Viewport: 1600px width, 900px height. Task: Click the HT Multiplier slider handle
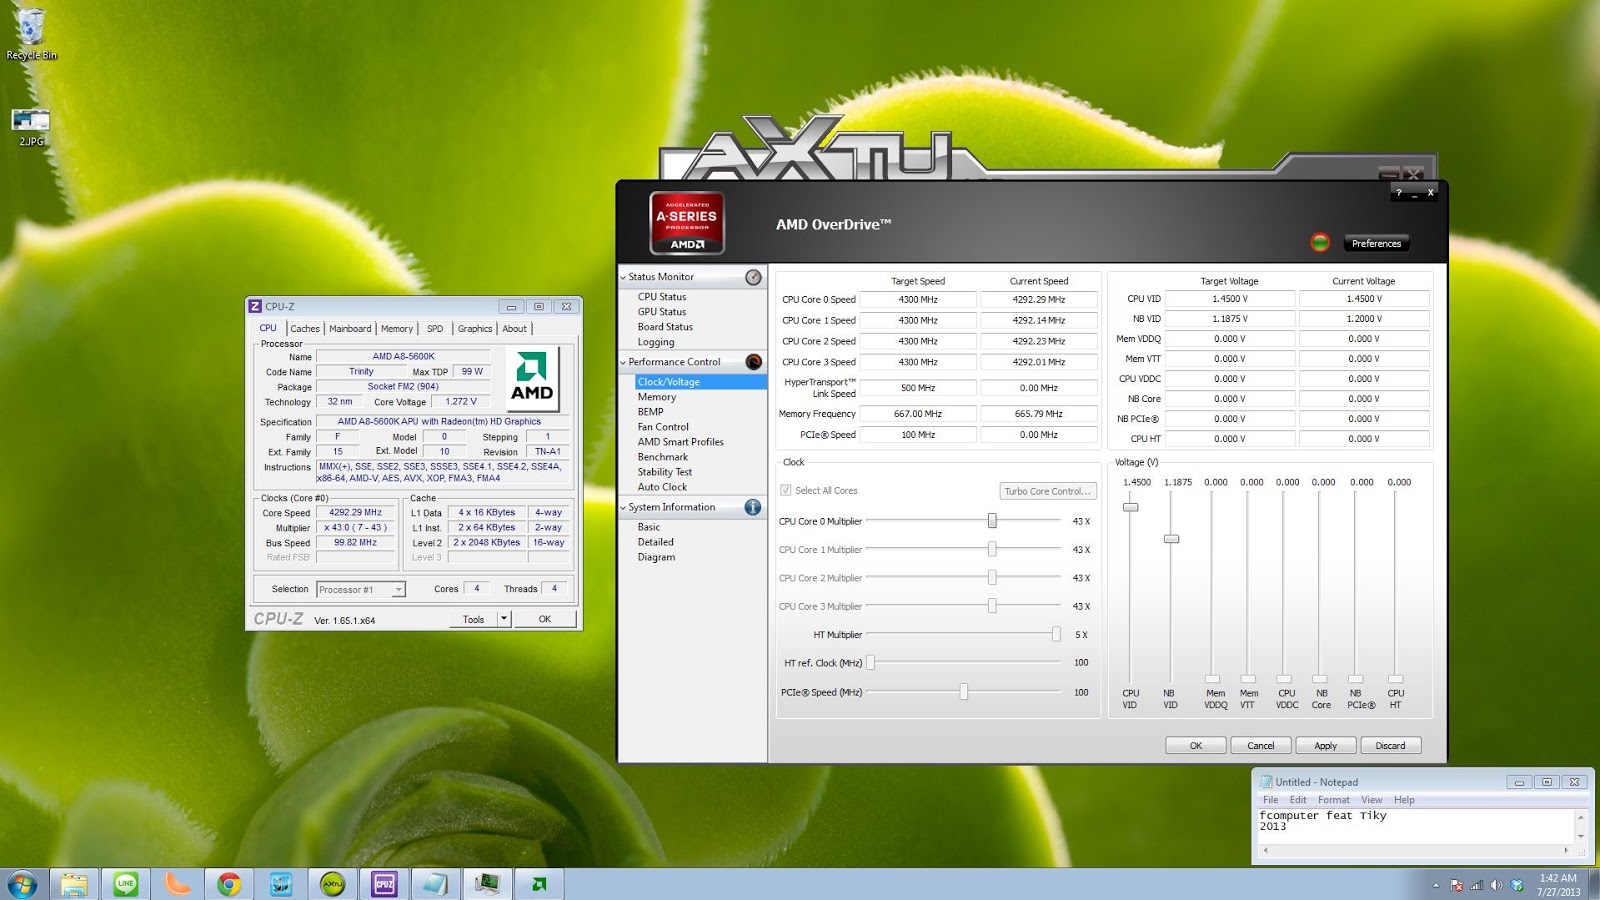(x=1056, y=634)
